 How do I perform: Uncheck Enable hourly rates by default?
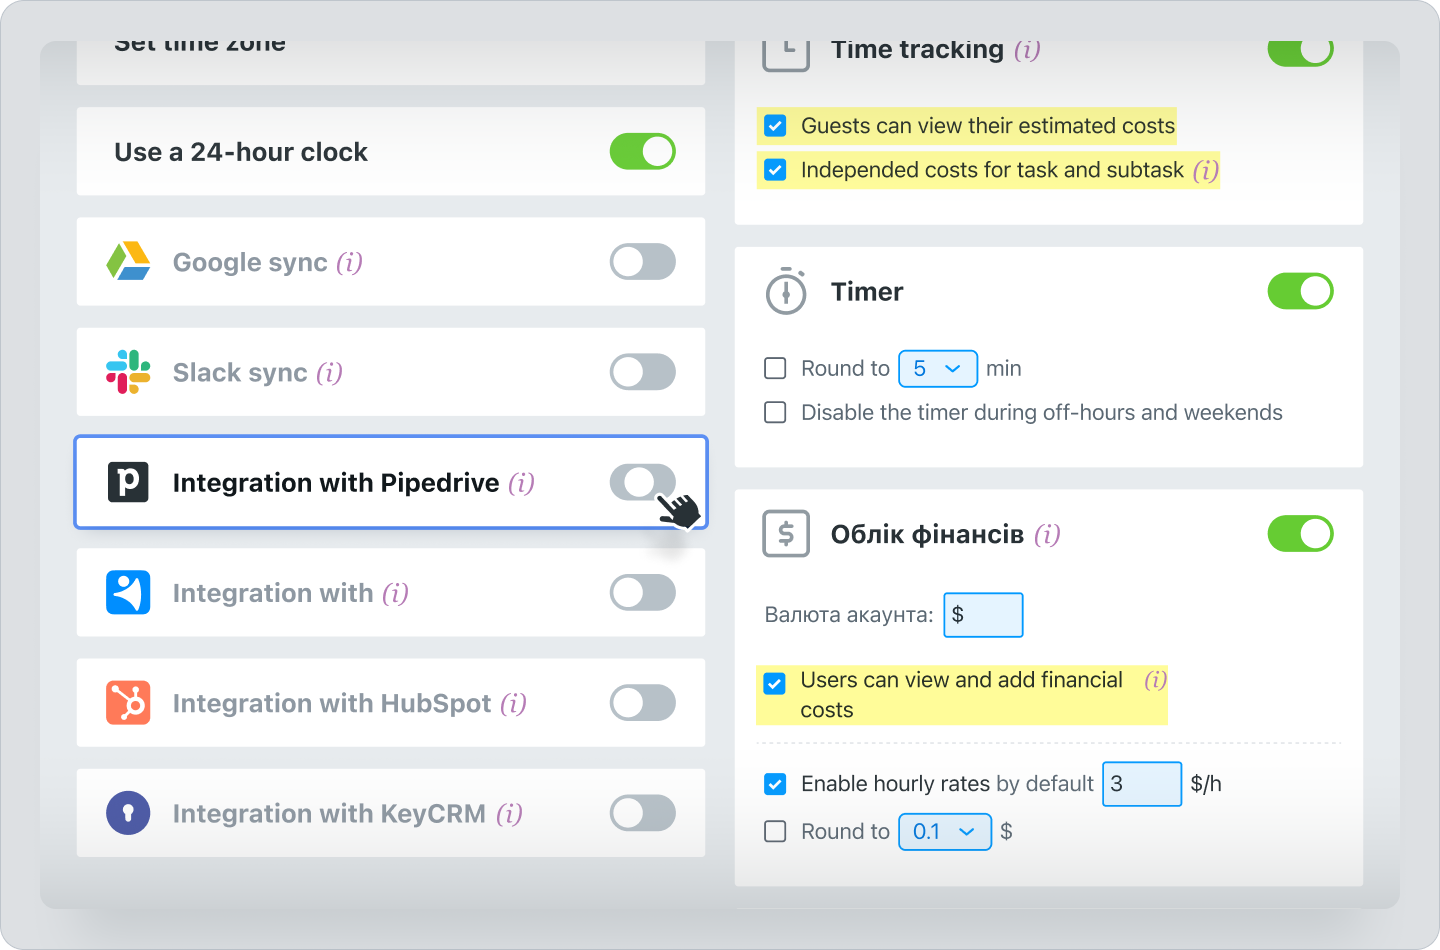point(775,784)
